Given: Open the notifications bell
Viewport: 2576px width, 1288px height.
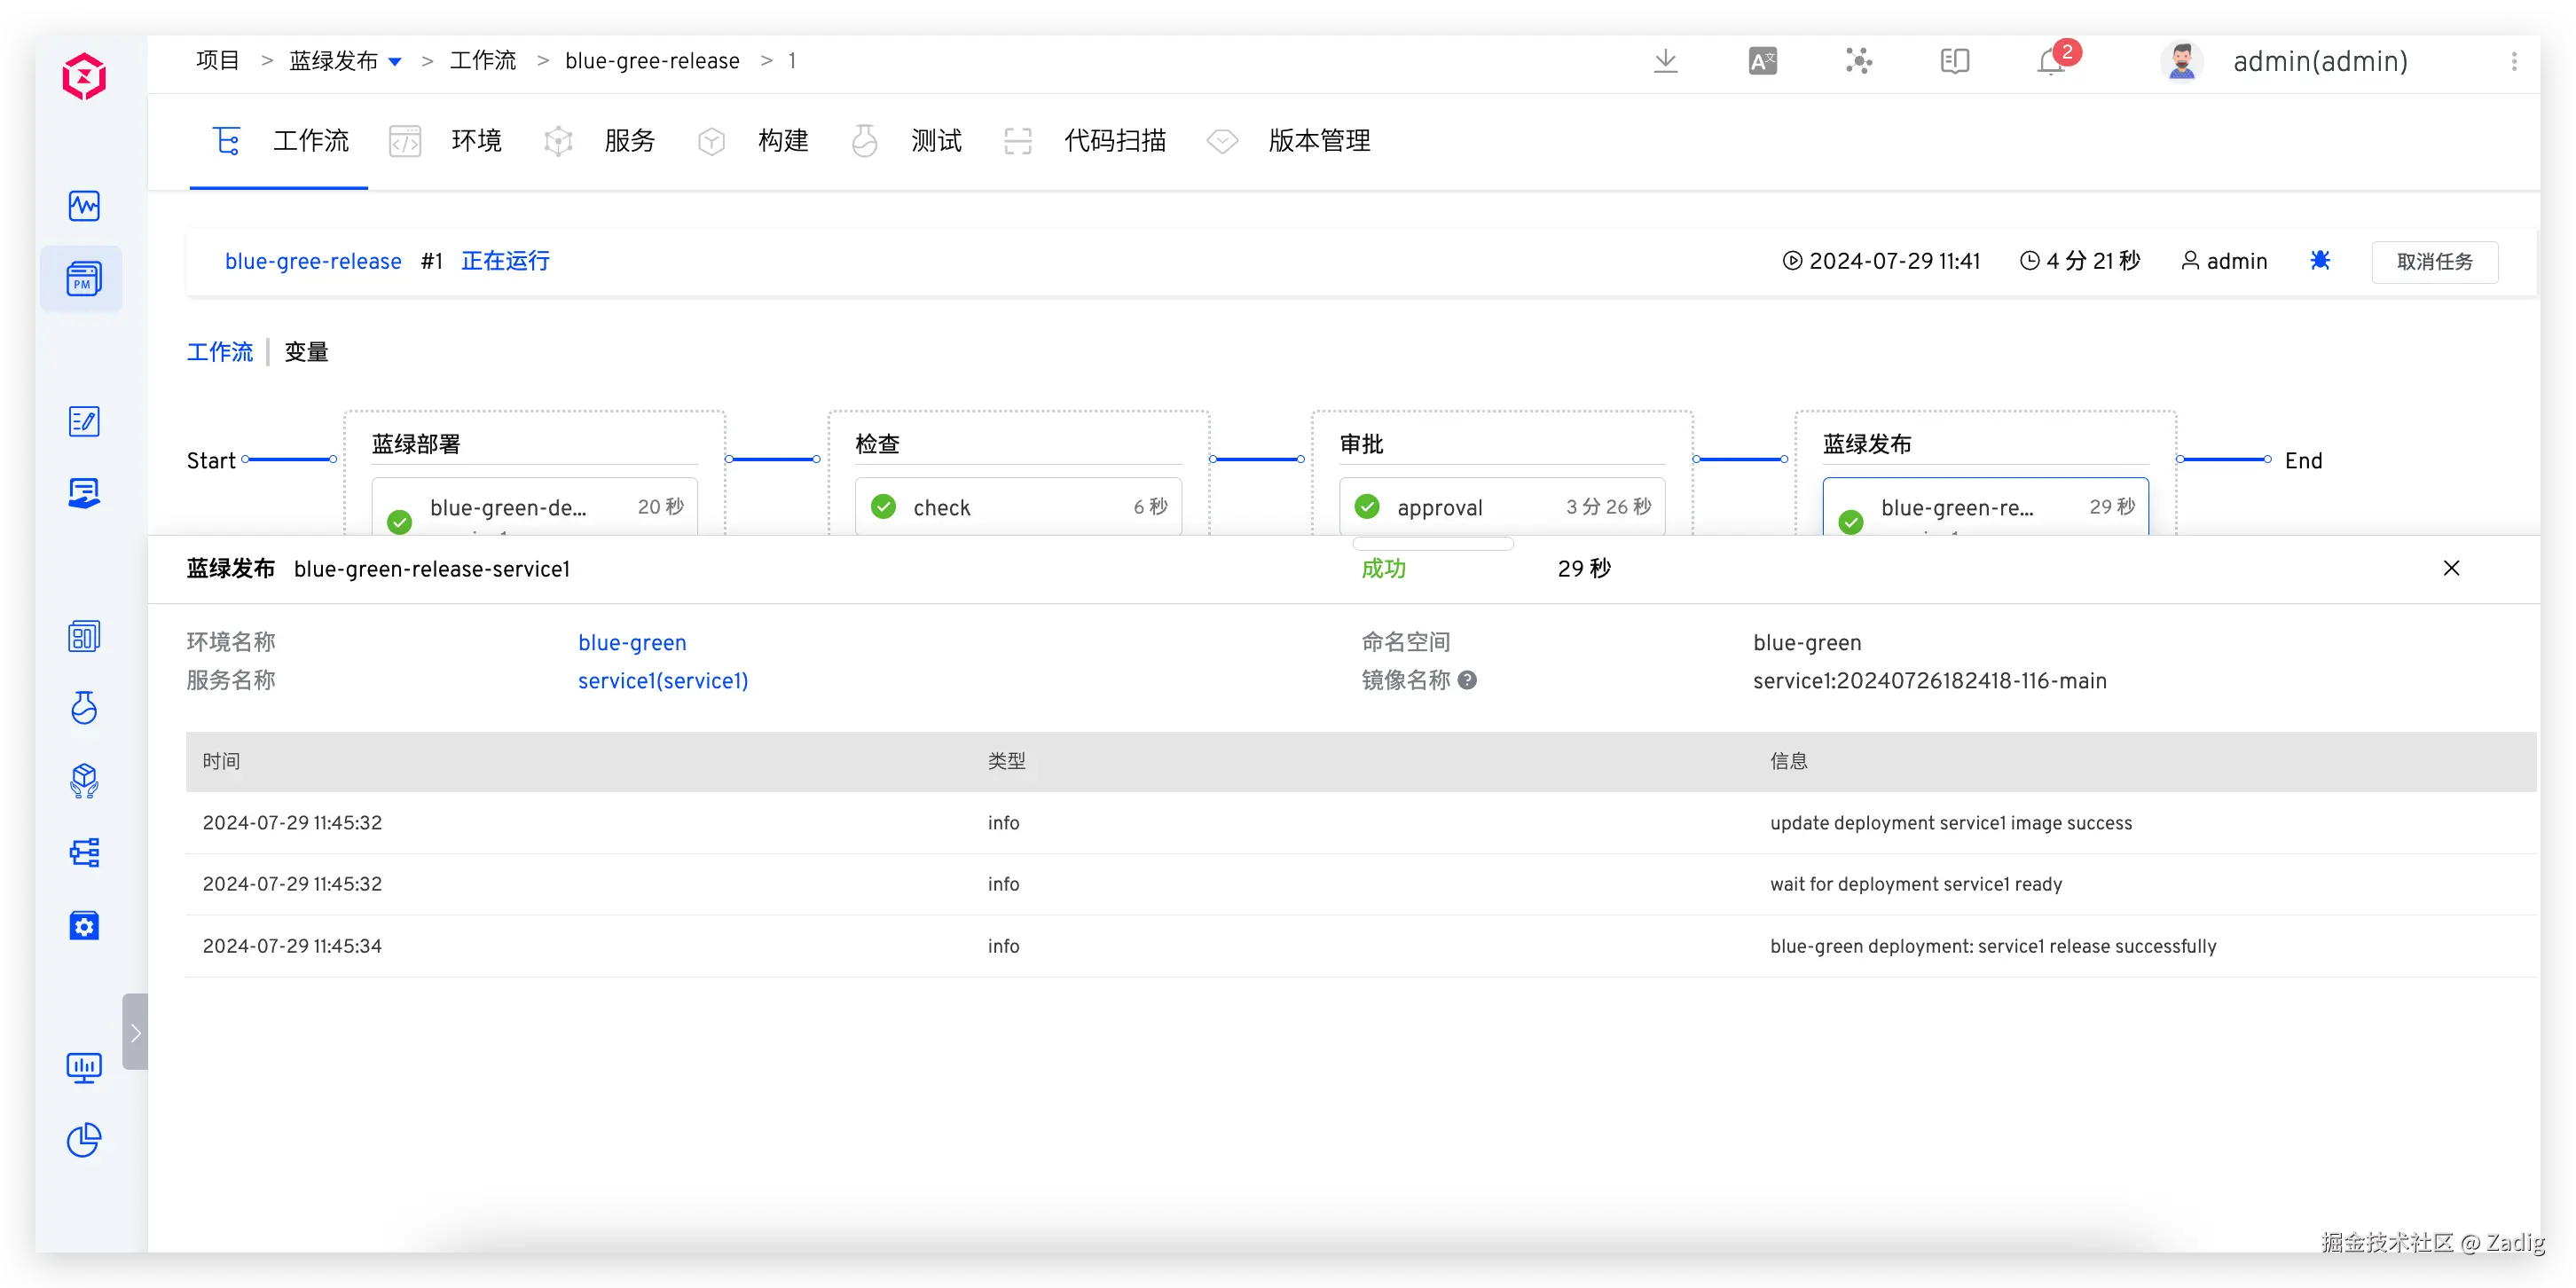Looking at the screenshot, I should [x=2050, y=62].
